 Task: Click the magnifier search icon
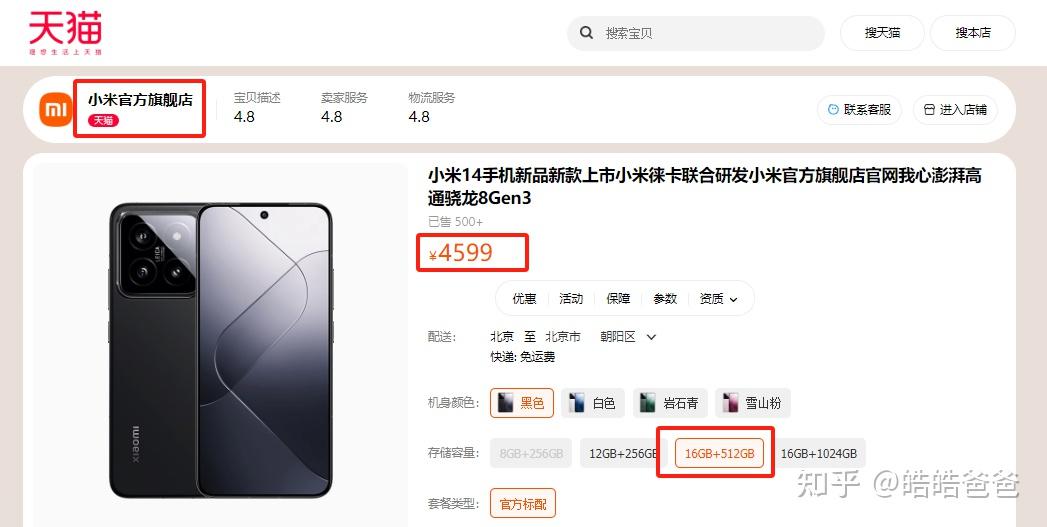(586, 33)
